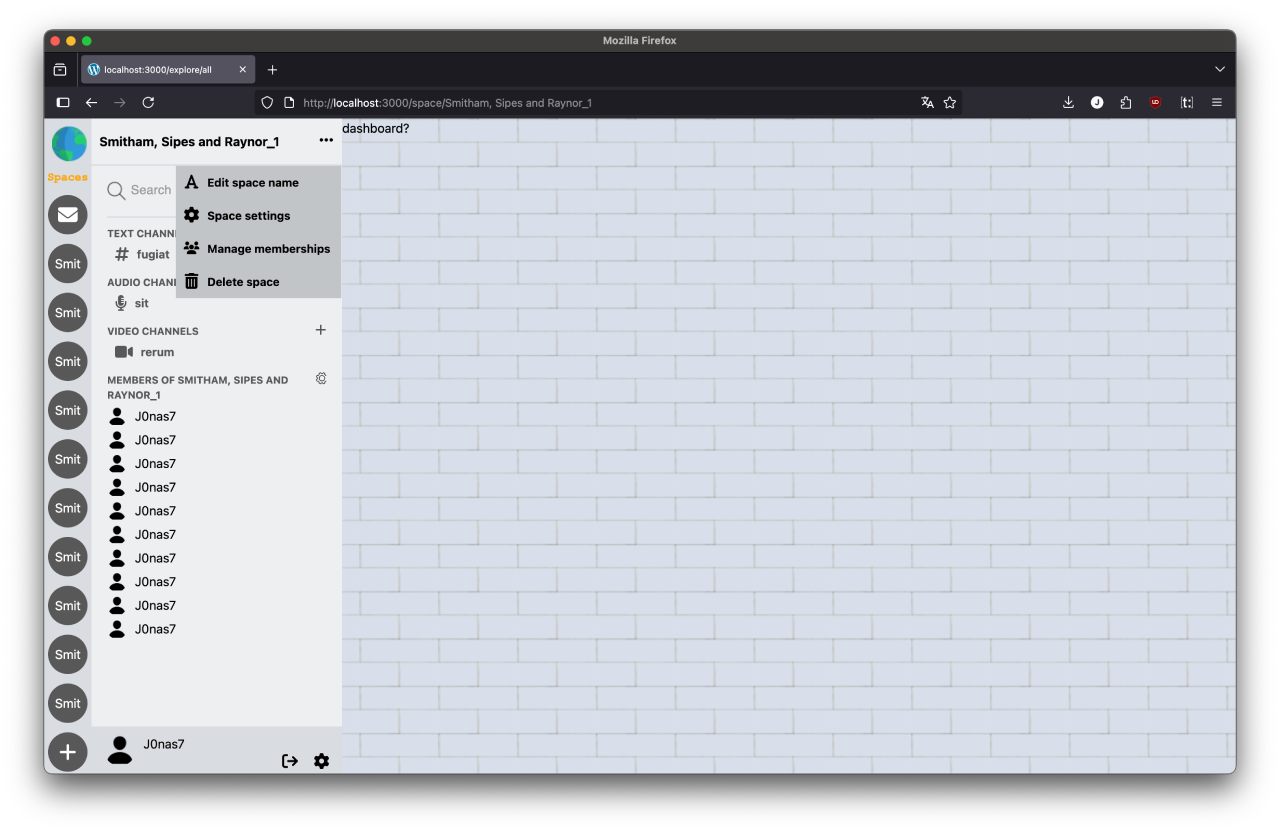Image resolution: width=1280 pixels, height=832 pixels.
Task: Toggle the Firefox sidebar panel
Action: coord(63,102)
